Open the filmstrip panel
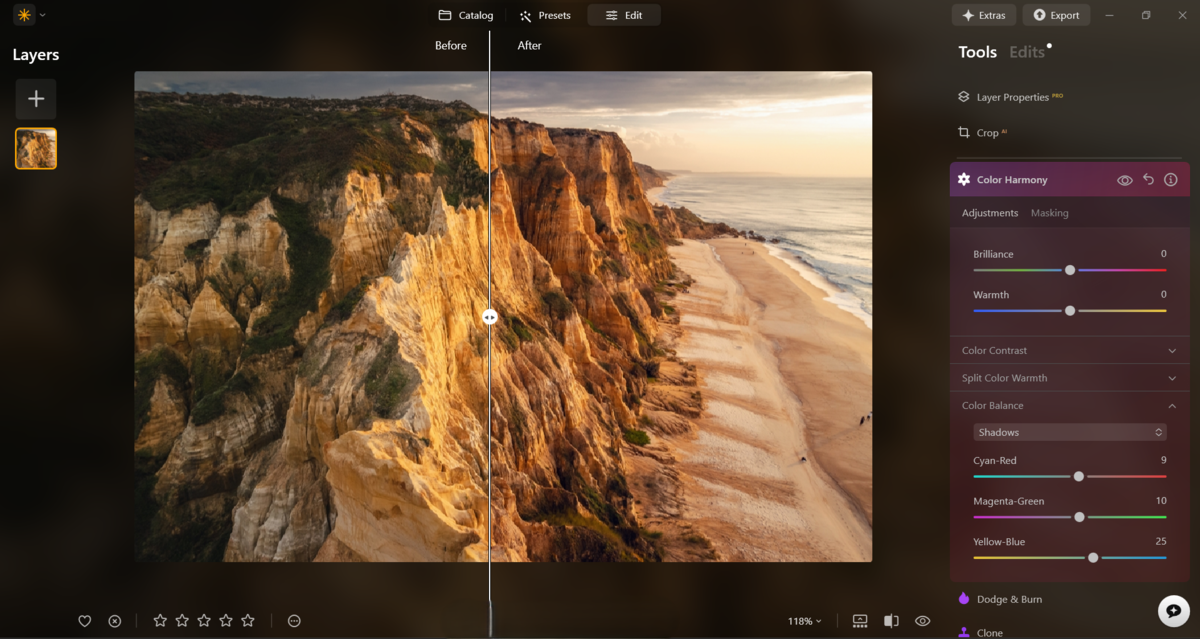This screenshot has height=639, width=1200. pyautogui.click(x=860, y=621)
